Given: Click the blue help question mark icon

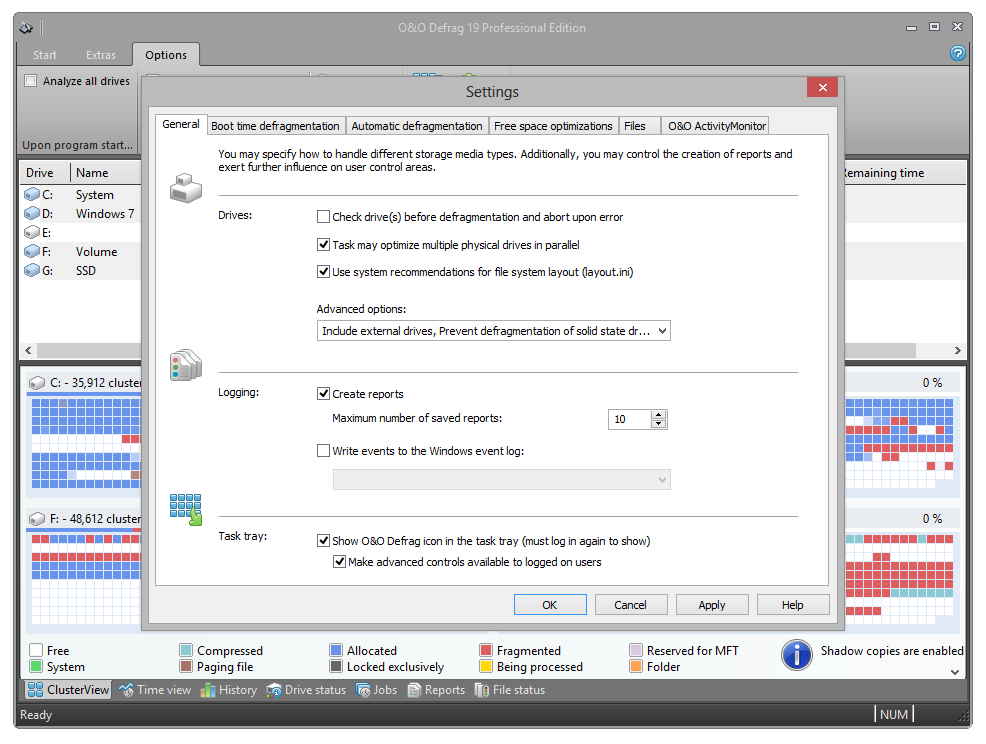Looking at the screenshot, I should [x=957, y=54].
